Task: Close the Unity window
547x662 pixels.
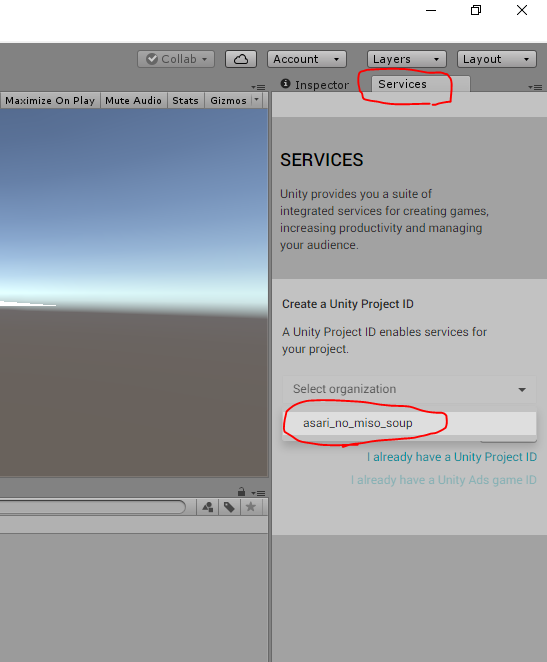Action: 522,10
